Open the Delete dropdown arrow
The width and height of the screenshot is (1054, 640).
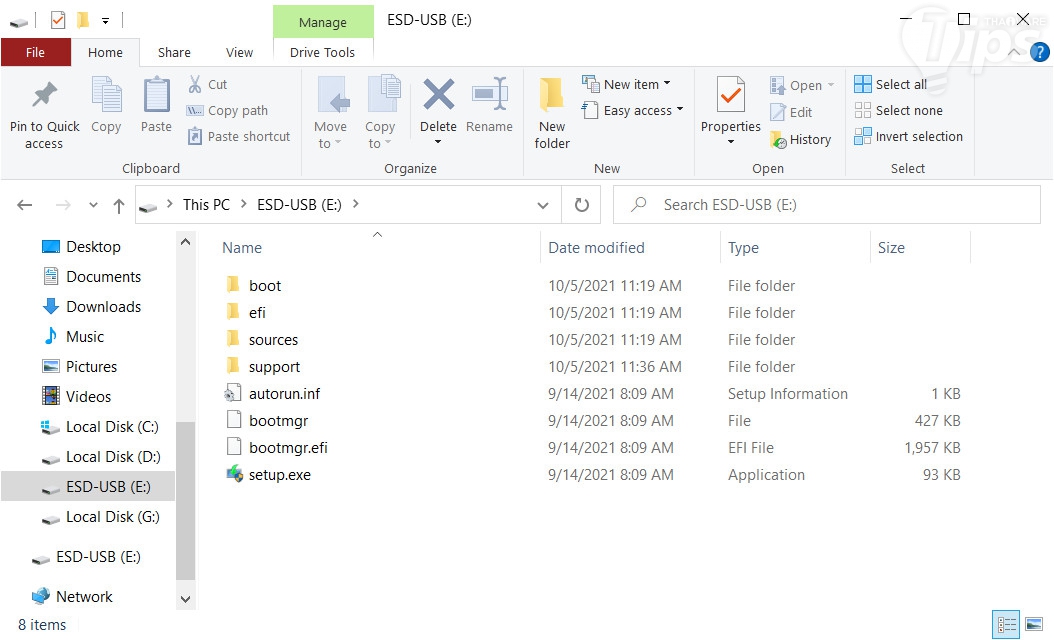tap(438, 142)
